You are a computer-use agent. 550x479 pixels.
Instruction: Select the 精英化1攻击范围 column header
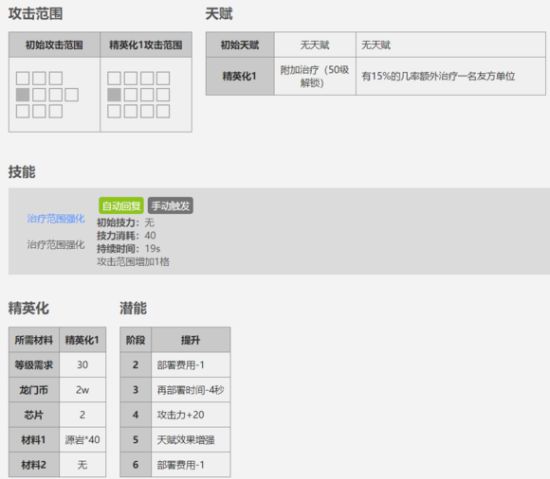(x=146, y=45)
